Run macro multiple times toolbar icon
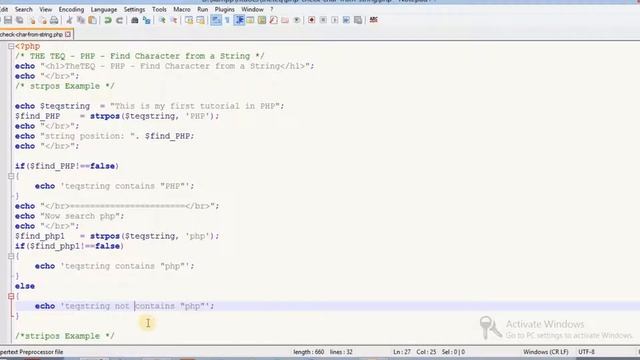Image resolution: width=640 pixels, height=360 pixels. point(346,20)
